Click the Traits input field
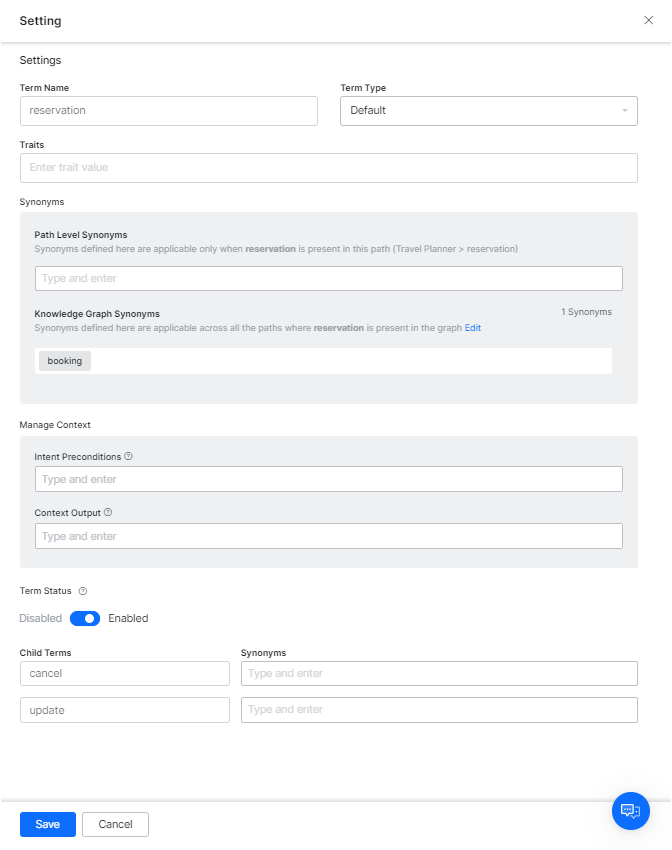The image size is (672, 850). click(328, 167)
